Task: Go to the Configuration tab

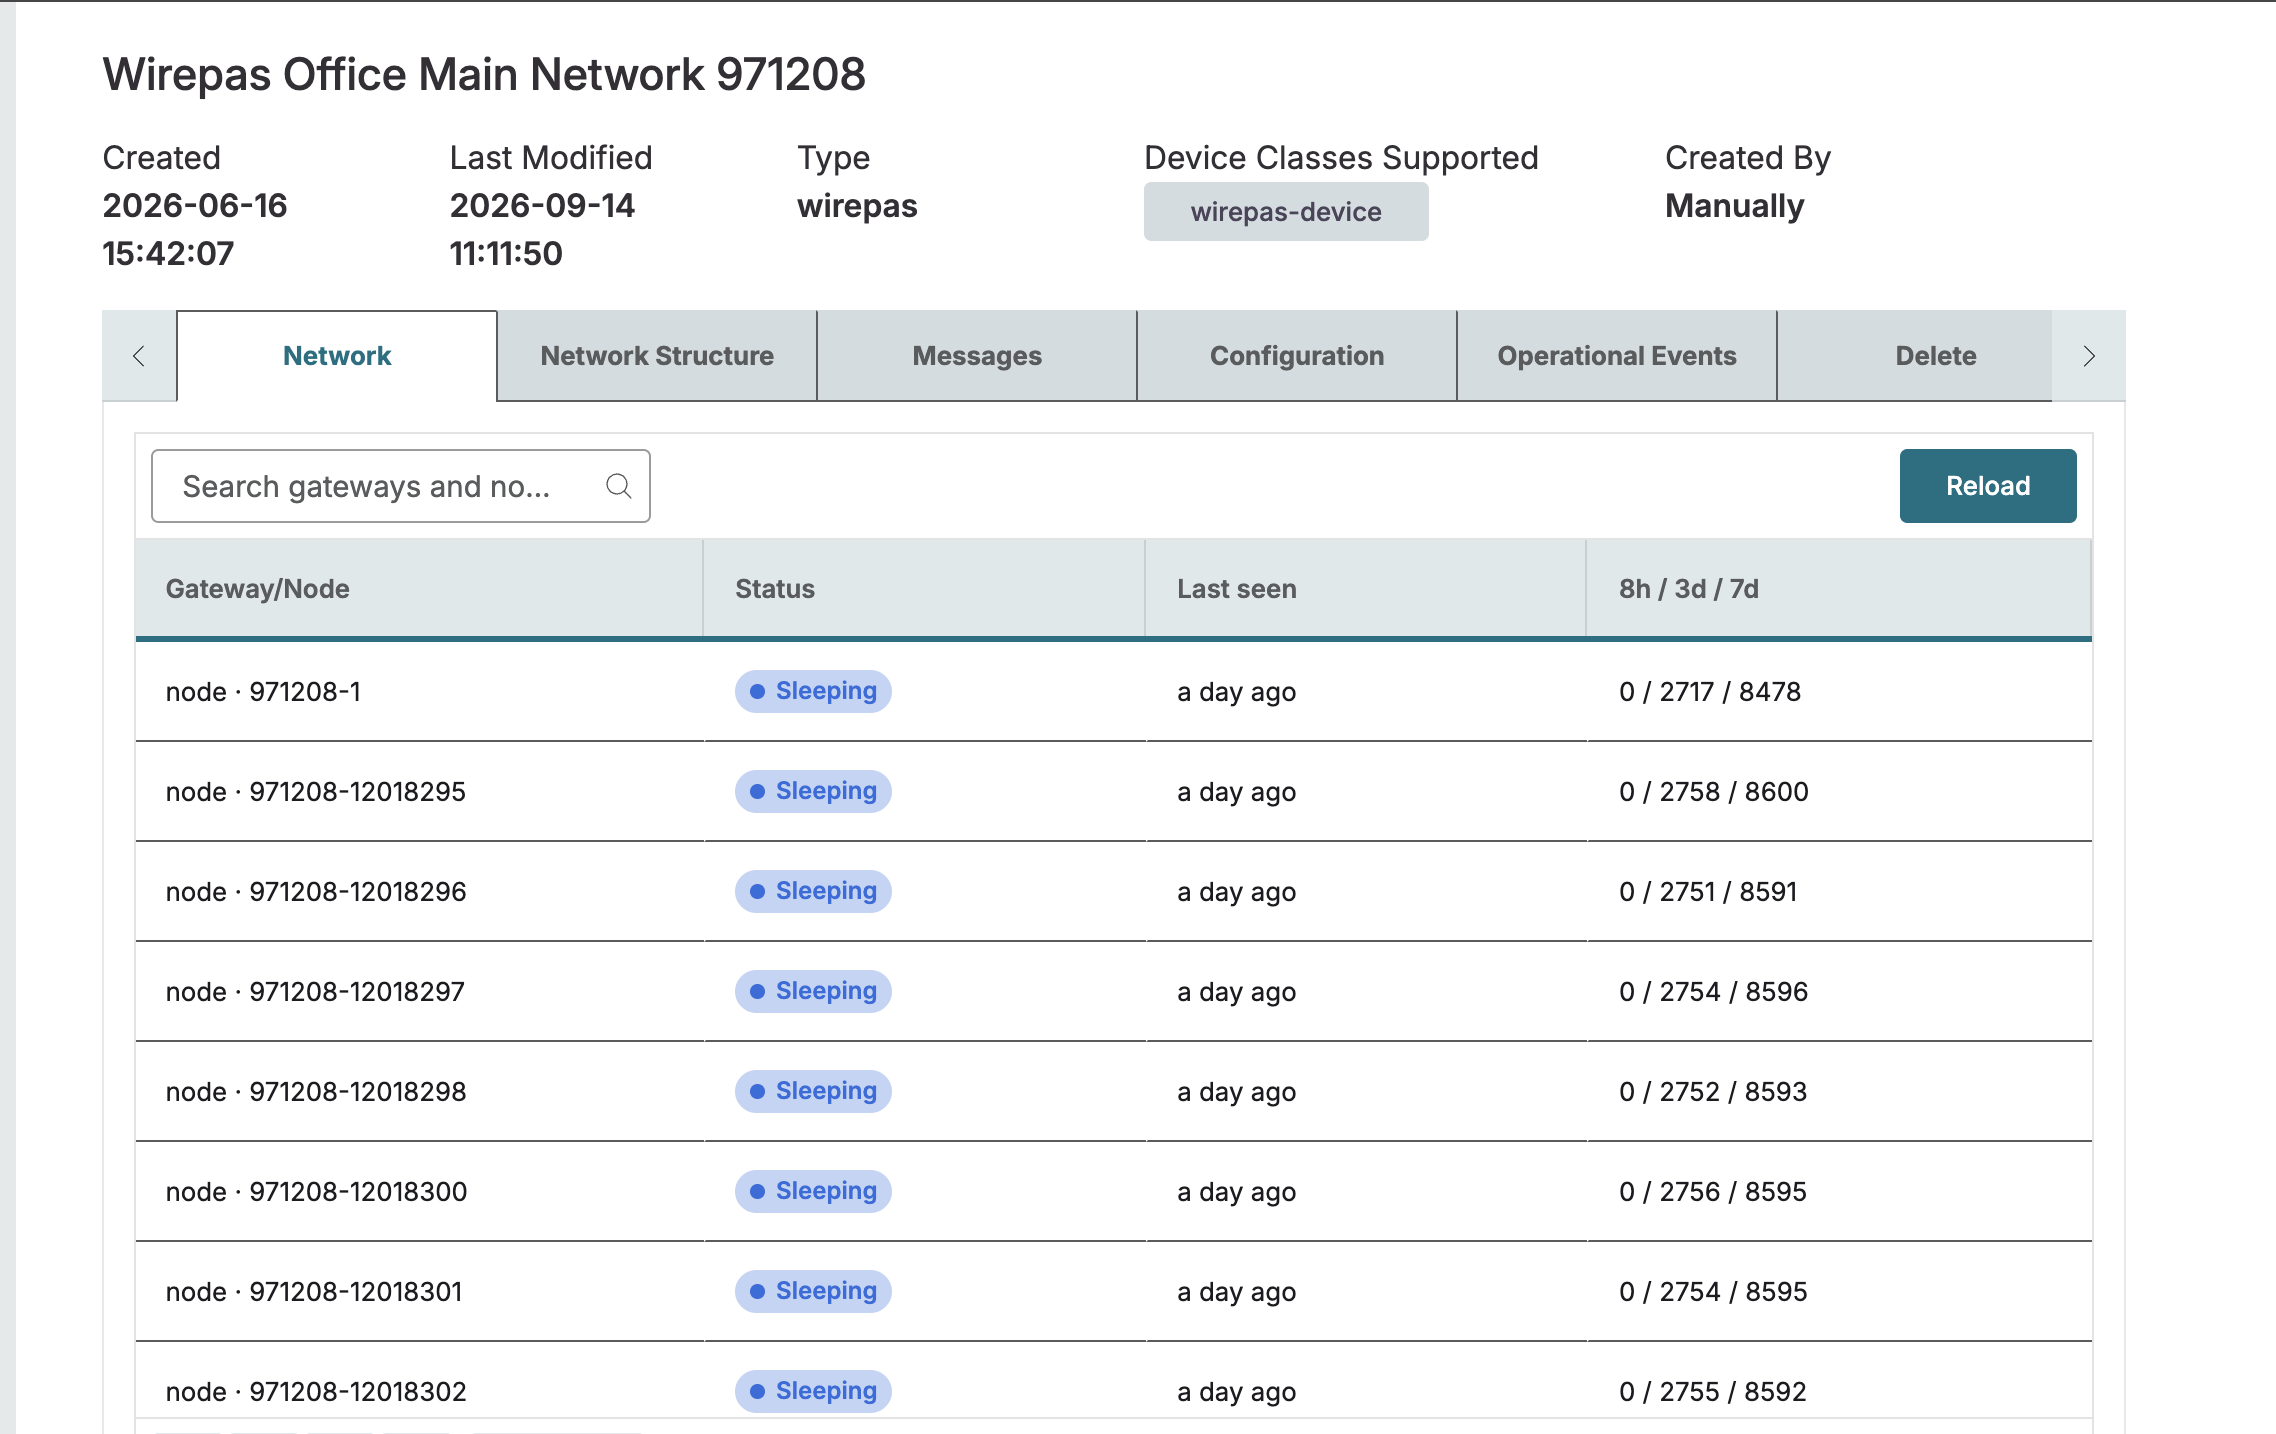Action: point(1297,356)
